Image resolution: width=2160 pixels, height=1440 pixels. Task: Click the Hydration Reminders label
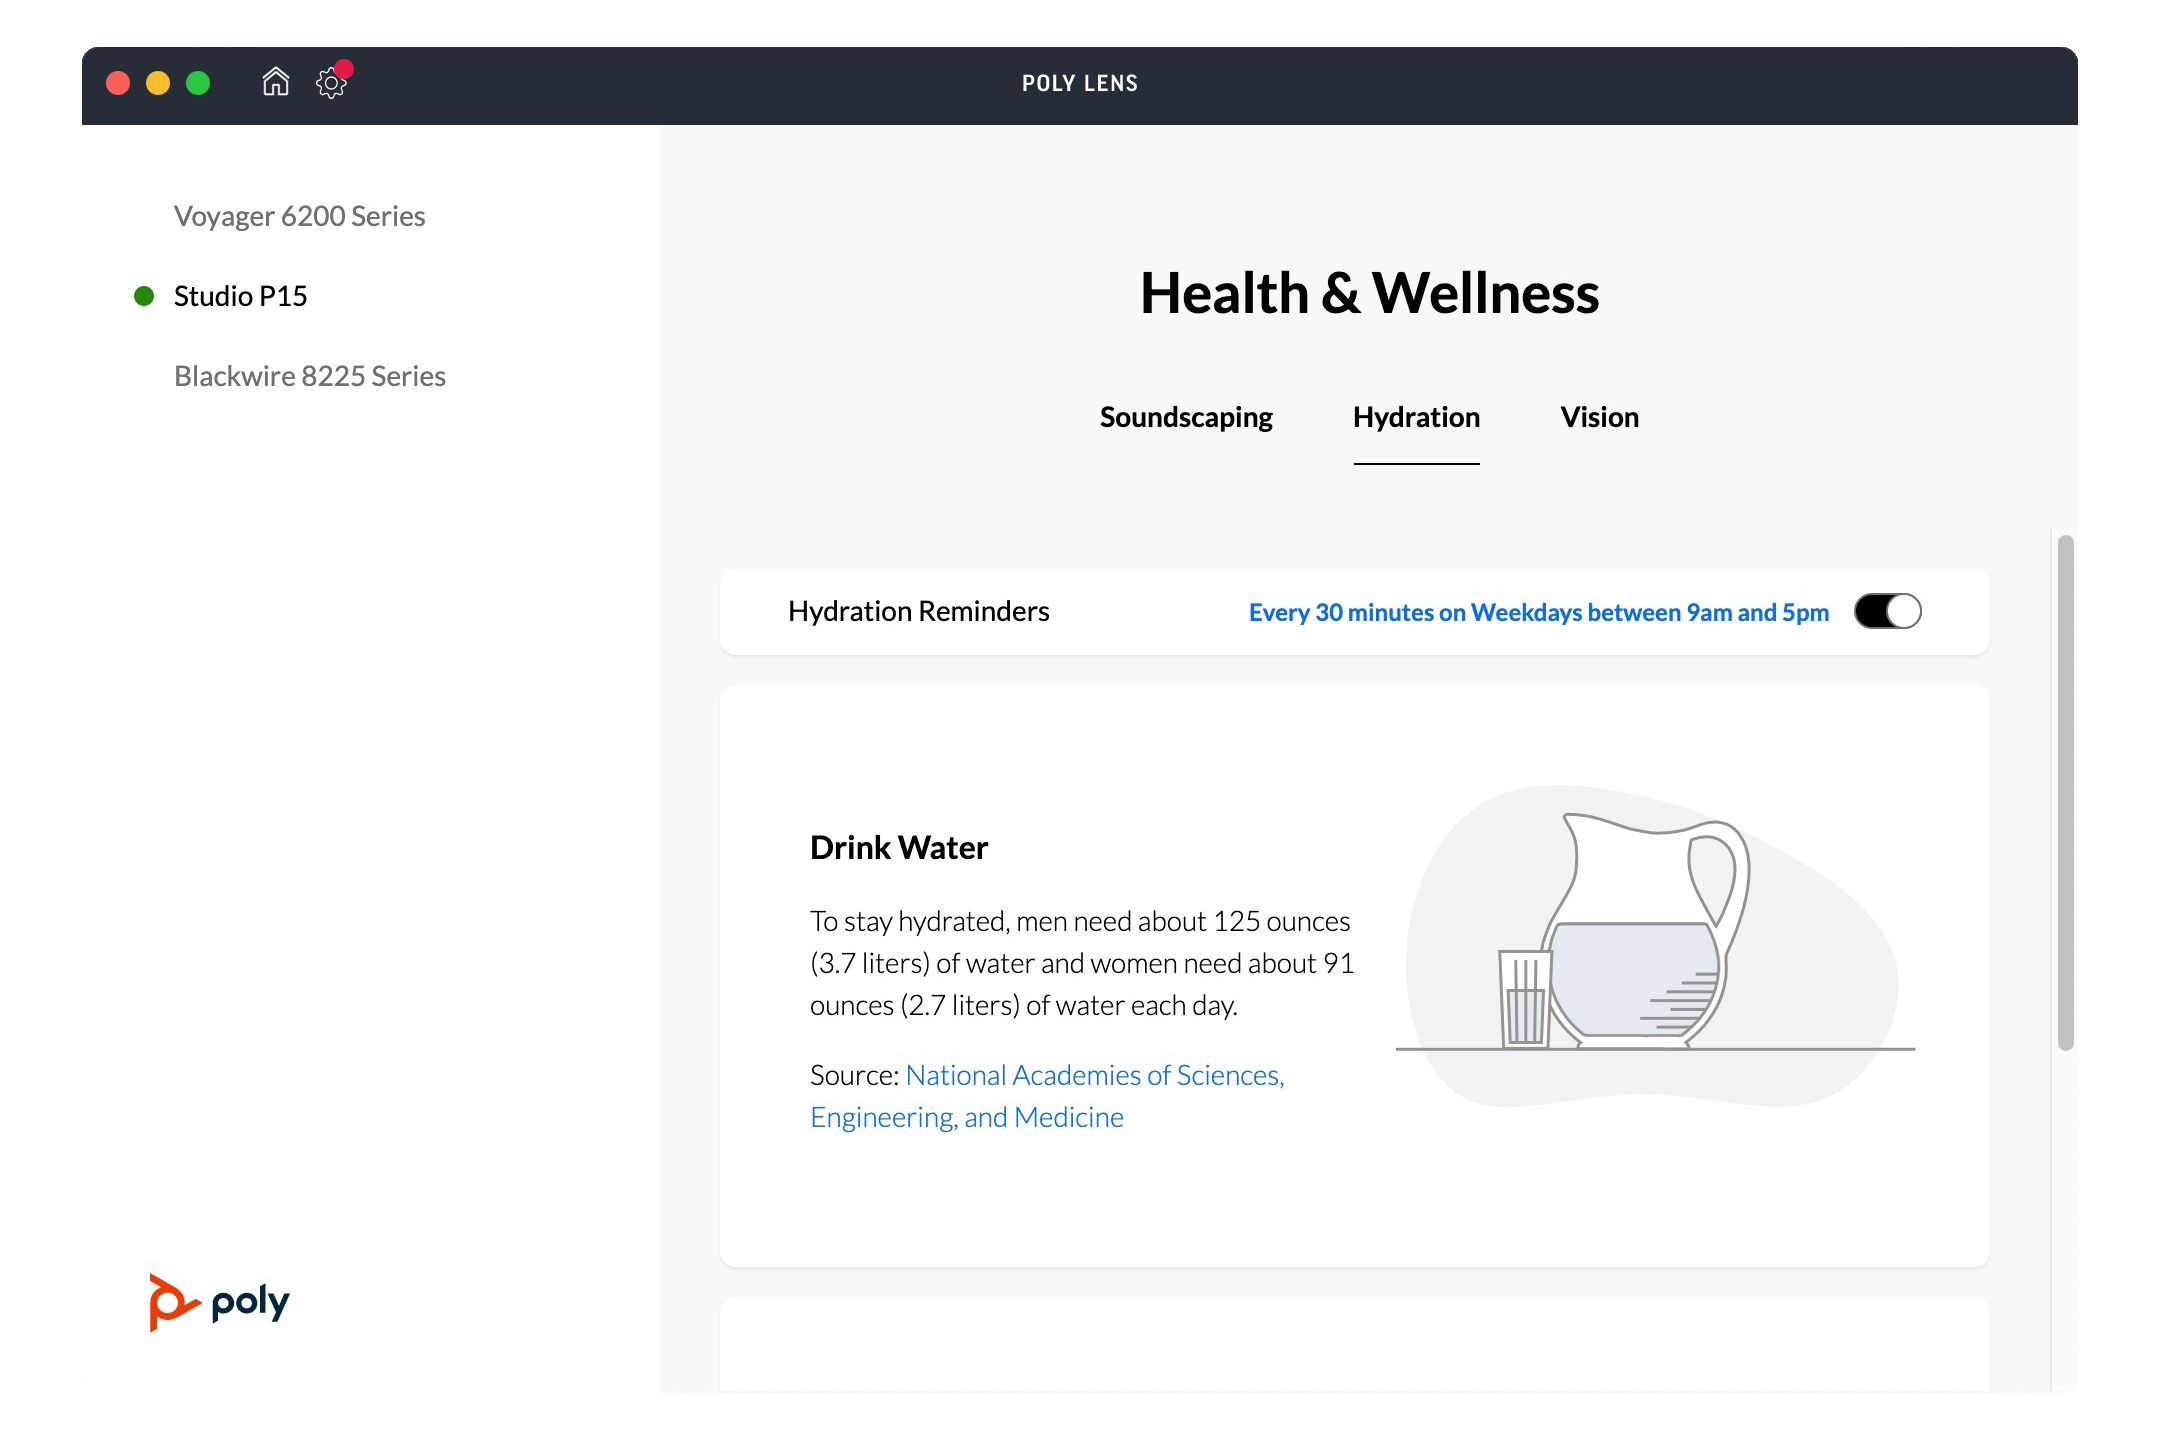coord(918,611)
